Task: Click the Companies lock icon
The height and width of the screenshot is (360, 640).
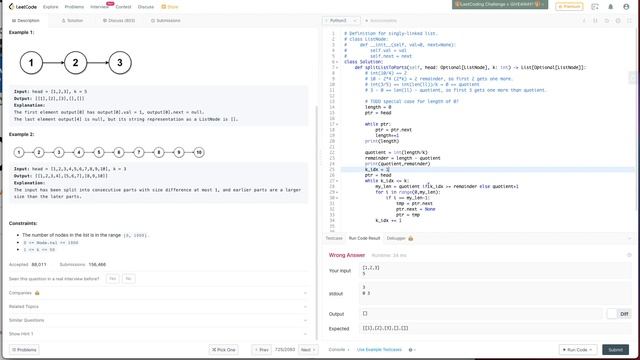Action: pyautogui.click(x=37, y=293)
